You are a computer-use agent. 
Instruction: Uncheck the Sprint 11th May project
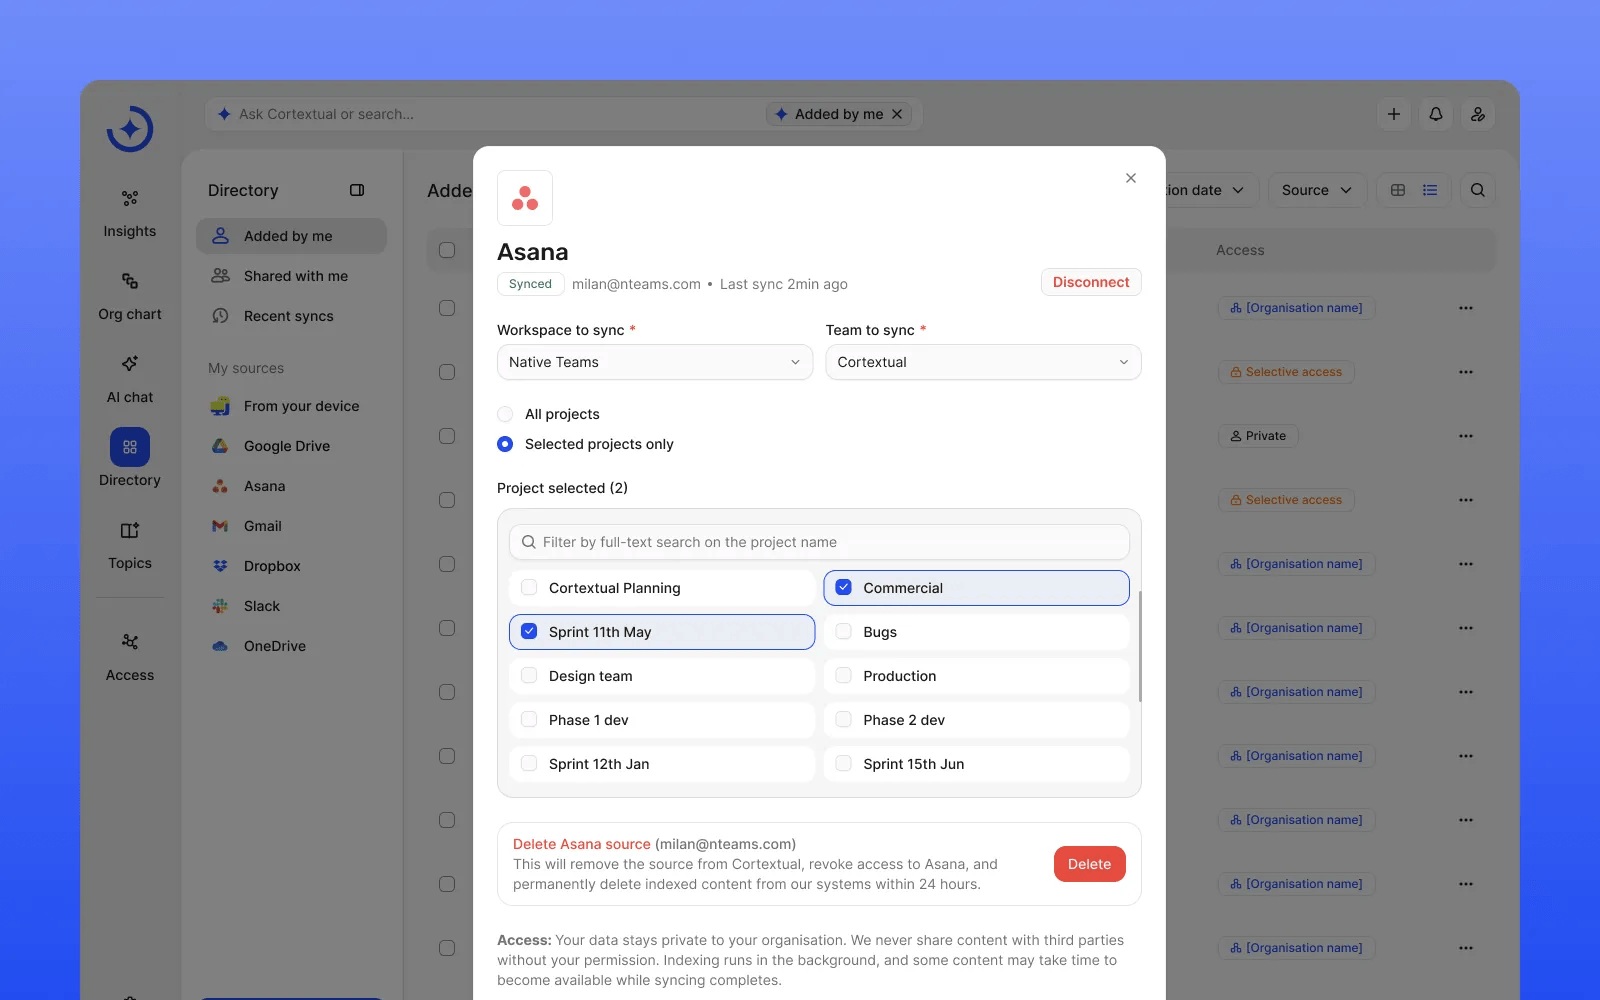tap(529, 632)
